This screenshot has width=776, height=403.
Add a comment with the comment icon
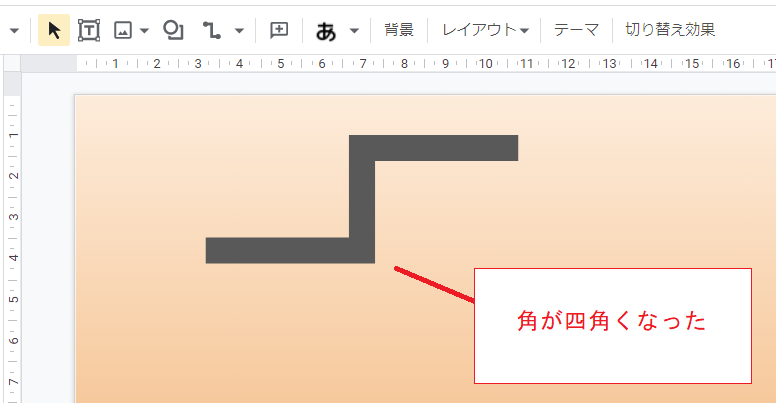point(279,30)
